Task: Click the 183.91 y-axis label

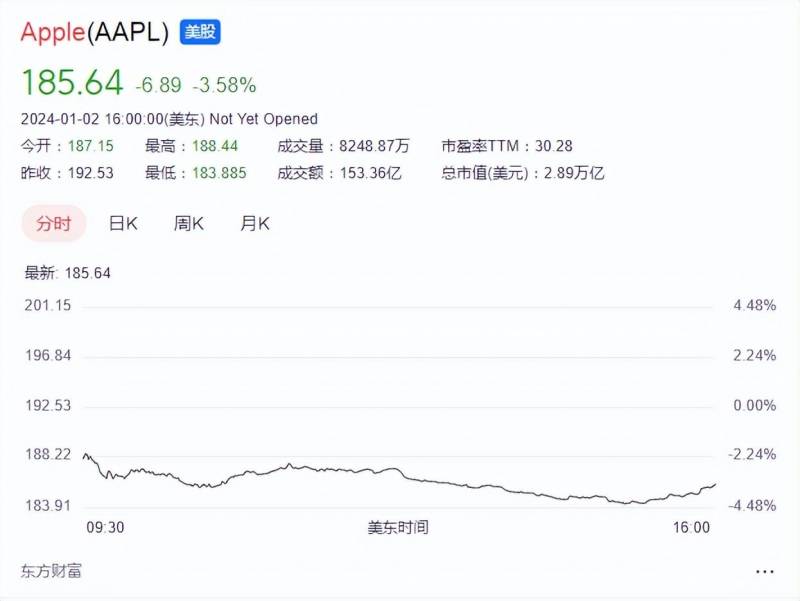Action: pyautogui.click(x=48, y=506)
